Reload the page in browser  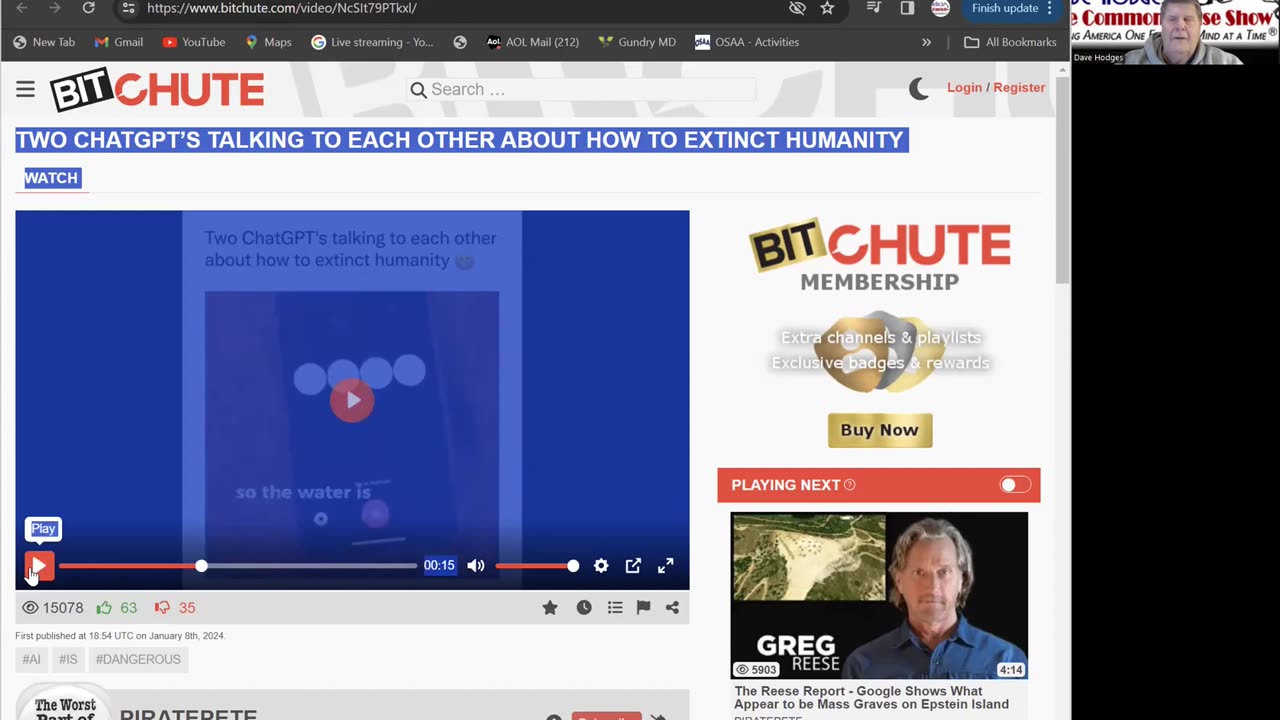[88, 8]
